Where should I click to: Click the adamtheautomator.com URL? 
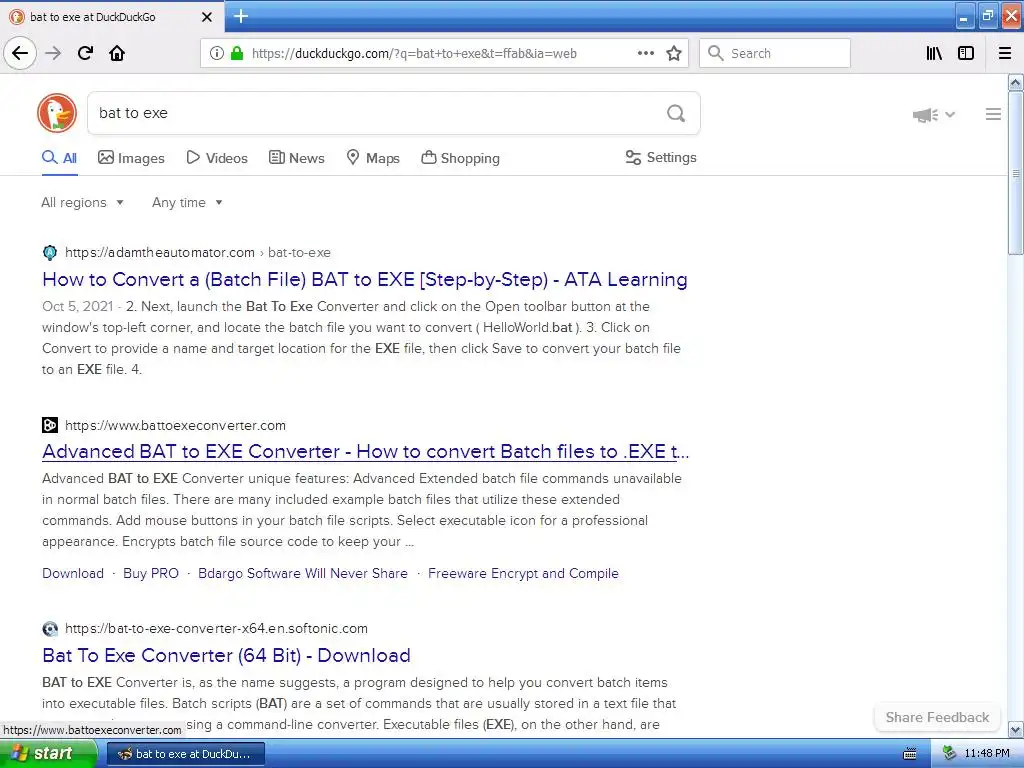coord(160,253)
